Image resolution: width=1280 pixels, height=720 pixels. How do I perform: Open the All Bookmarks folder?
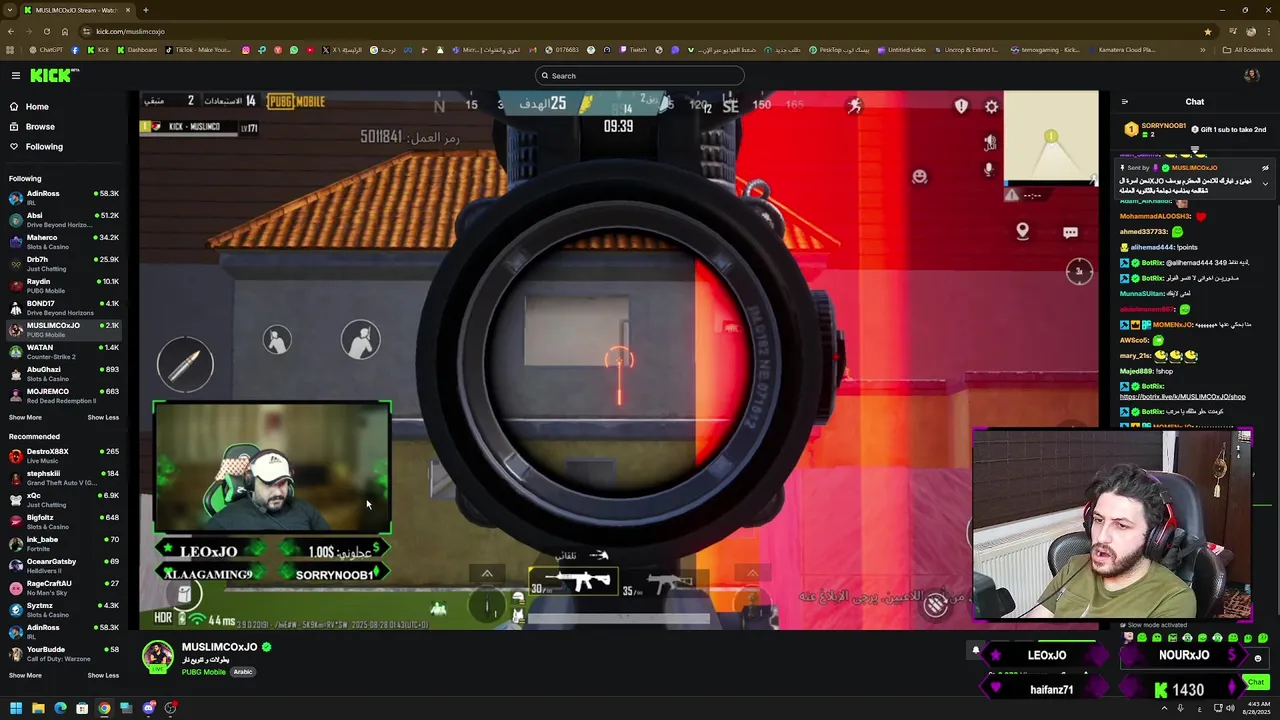click(x=1248, y=50)
